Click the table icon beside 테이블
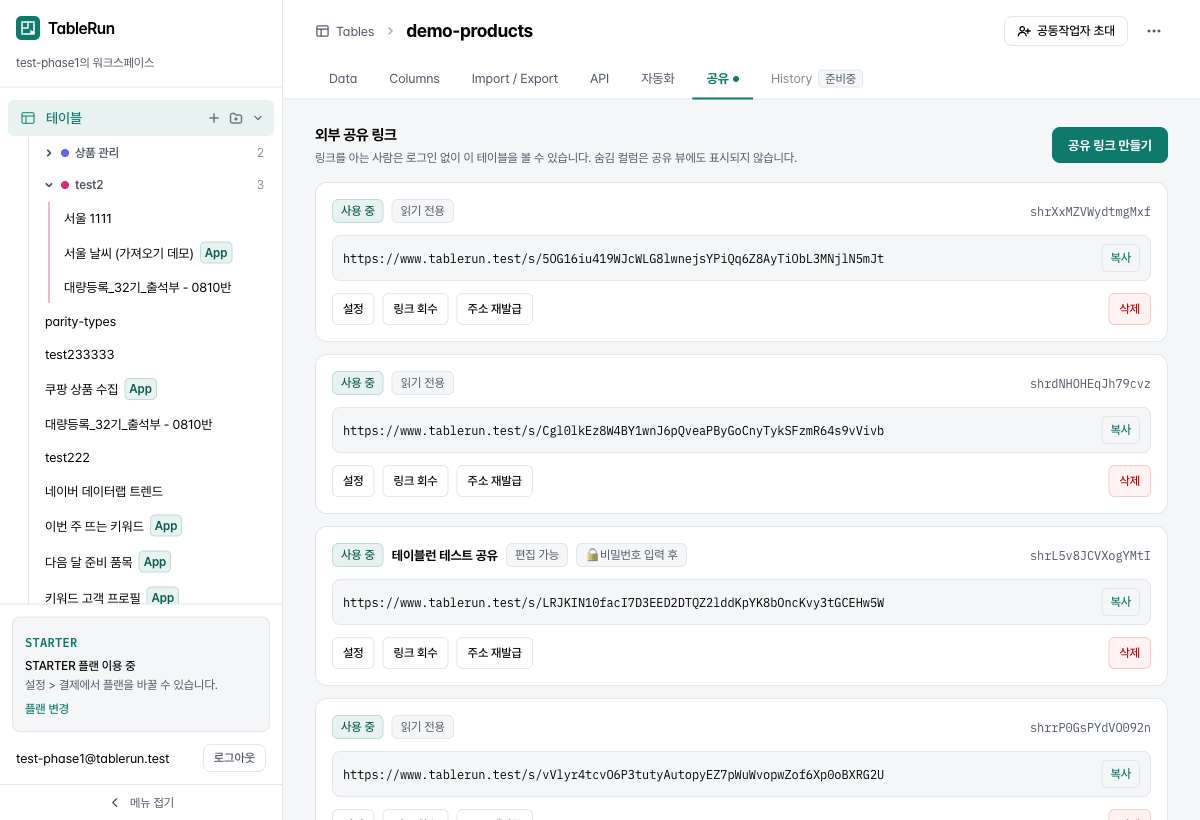 coord(28,118)
